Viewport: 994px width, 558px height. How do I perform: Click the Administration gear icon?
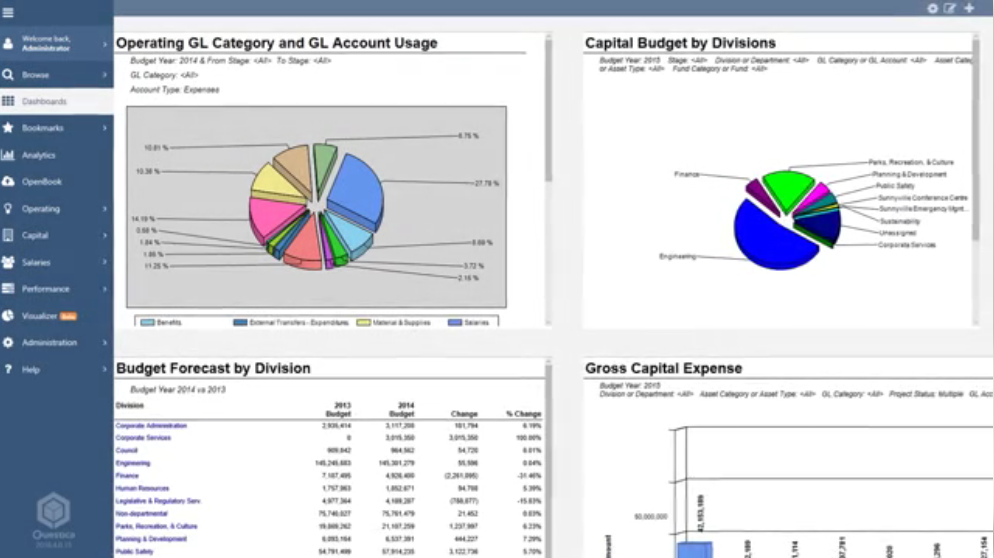(x=8, y=342)
